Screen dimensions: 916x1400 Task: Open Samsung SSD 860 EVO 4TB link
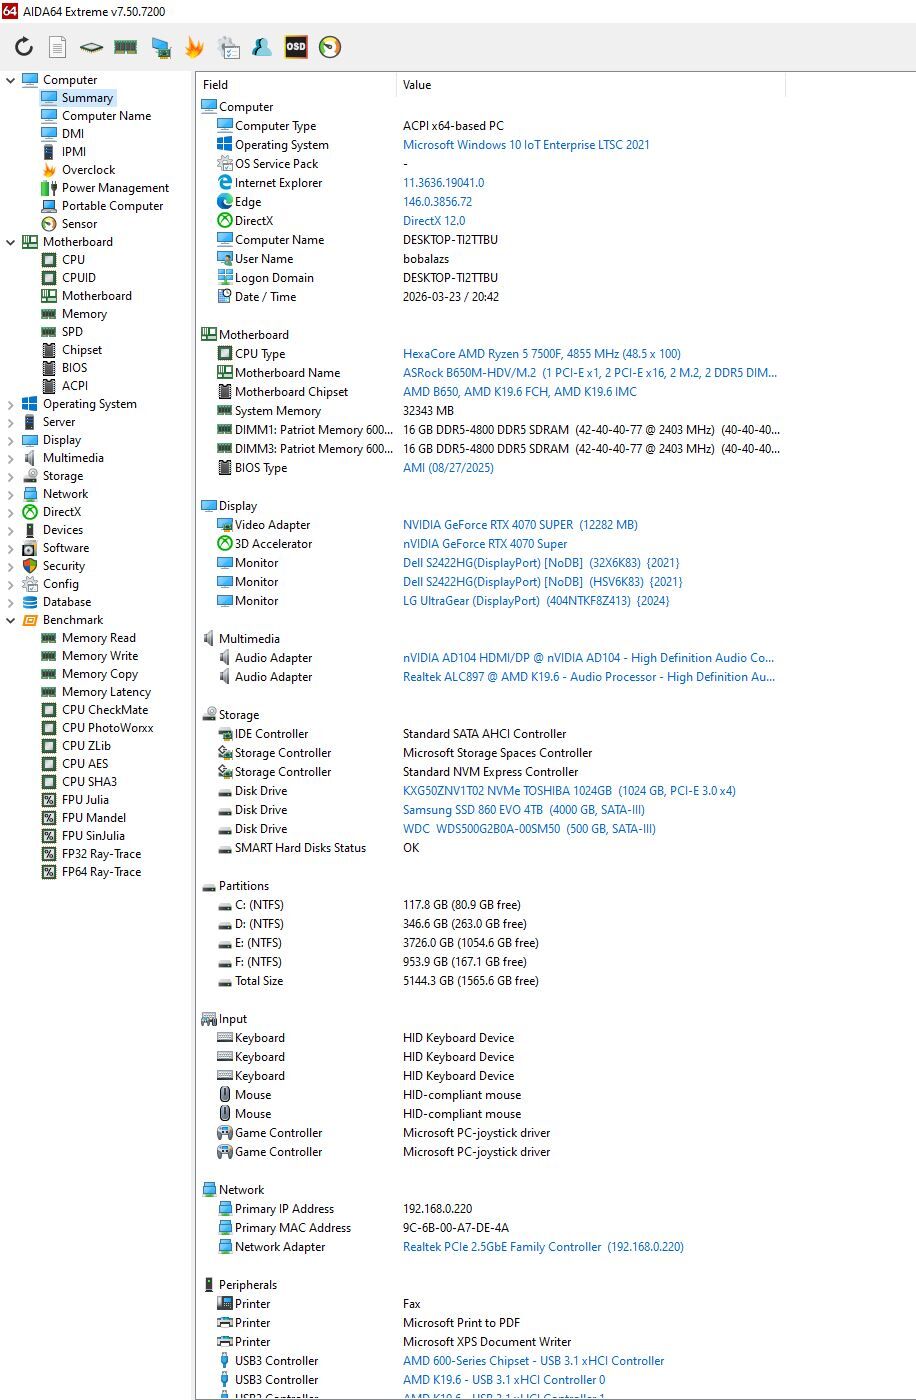point(524,810)
